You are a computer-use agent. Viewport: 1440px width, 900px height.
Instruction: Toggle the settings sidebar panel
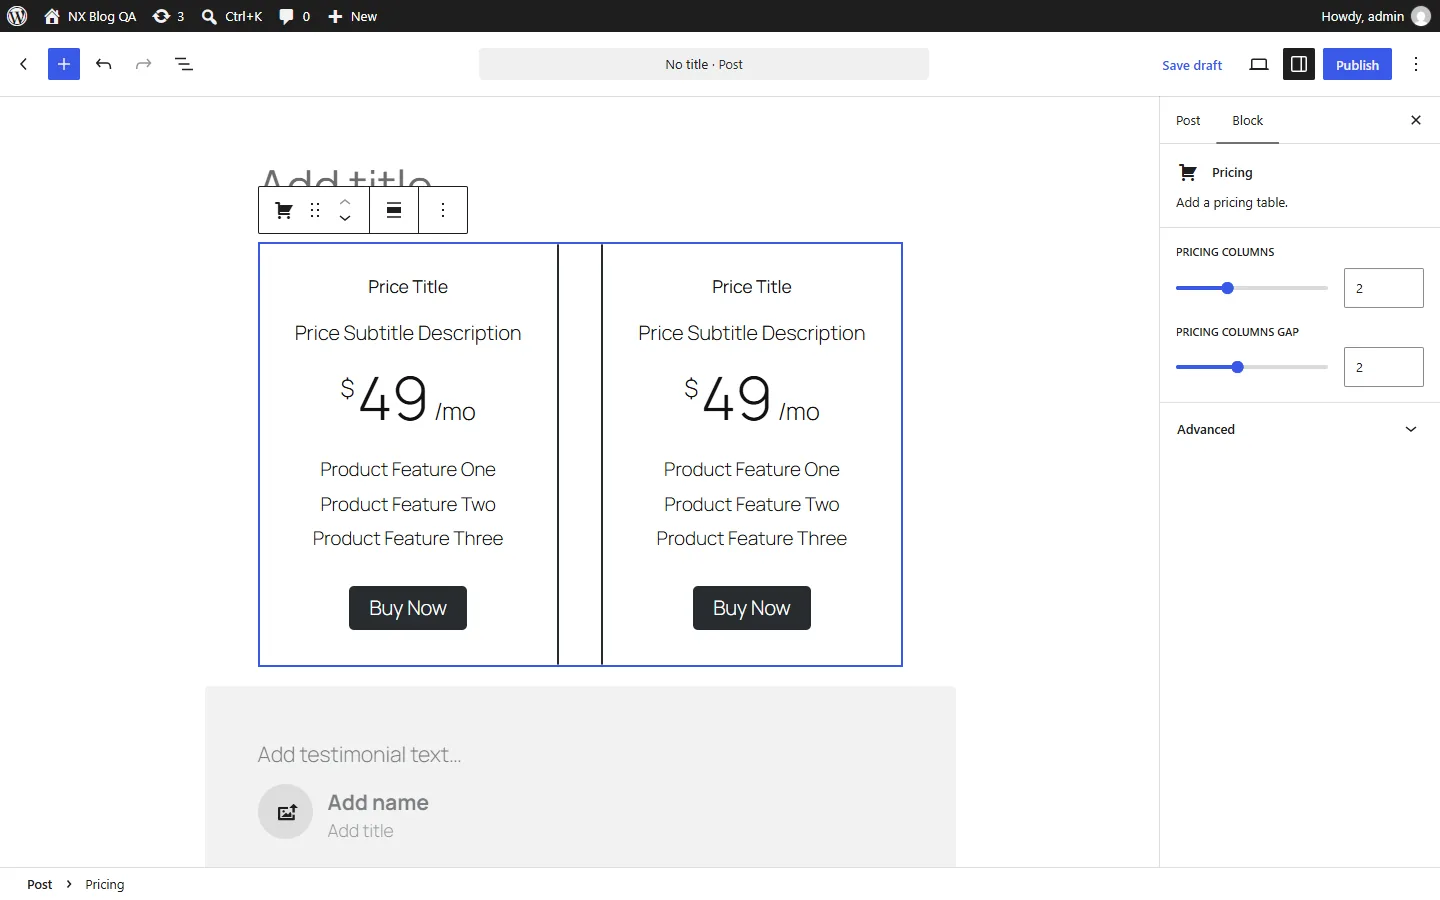pyautogui.click(x=1299, y=65)
